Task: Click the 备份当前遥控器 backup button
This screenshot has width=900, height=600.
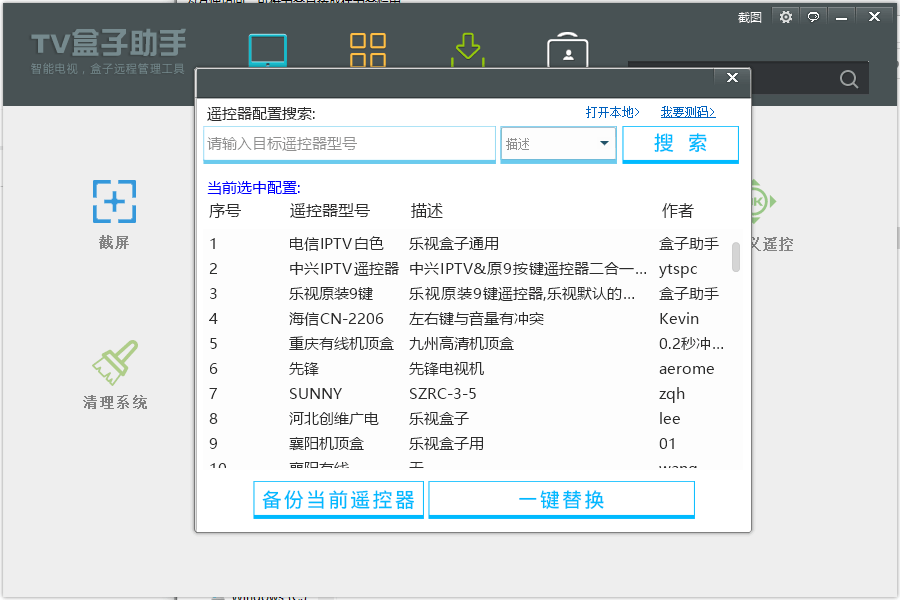Action: [337, 498]
